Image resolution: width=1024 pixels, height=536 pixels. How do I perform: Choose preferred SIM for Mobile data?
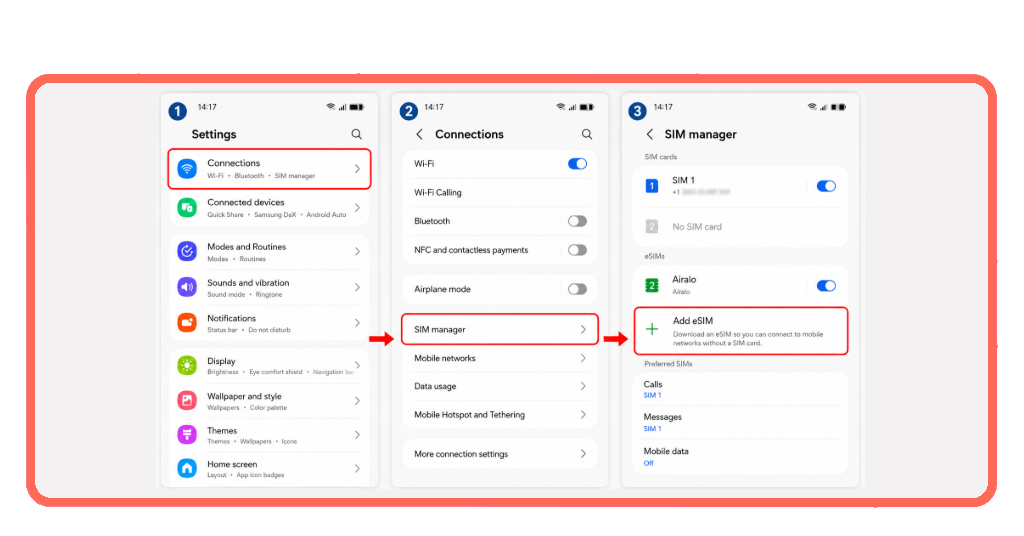point(741,456)
